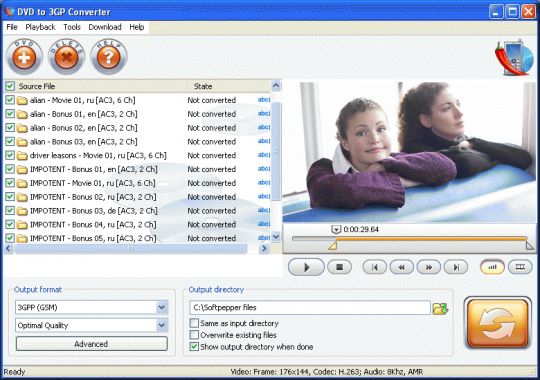This screenshot has width=540, height=380.
Task: Click the folder icon of IMPOTENT Movie 01
Action: (22, 183)
